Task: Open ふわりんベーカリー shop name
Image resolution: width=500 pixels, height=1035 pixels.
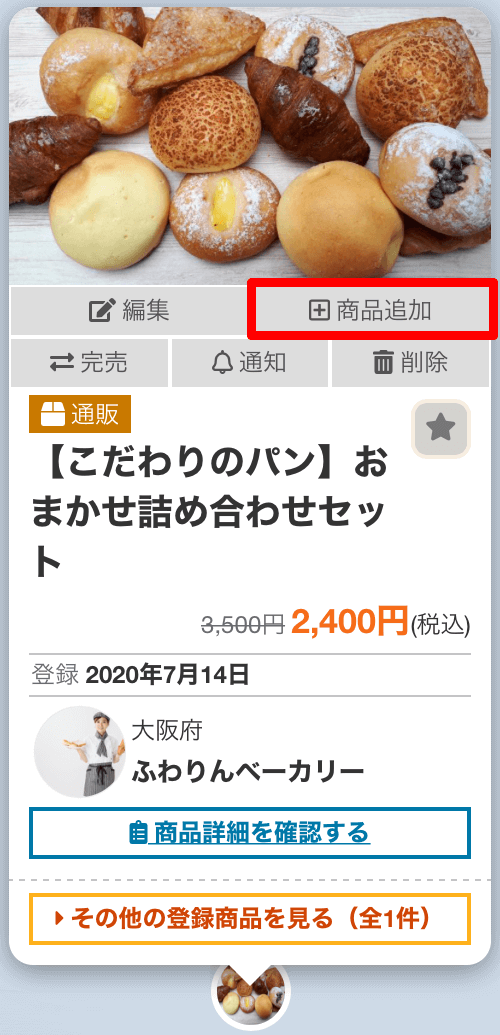Action: pyautogui.click(x=248, y=770)
